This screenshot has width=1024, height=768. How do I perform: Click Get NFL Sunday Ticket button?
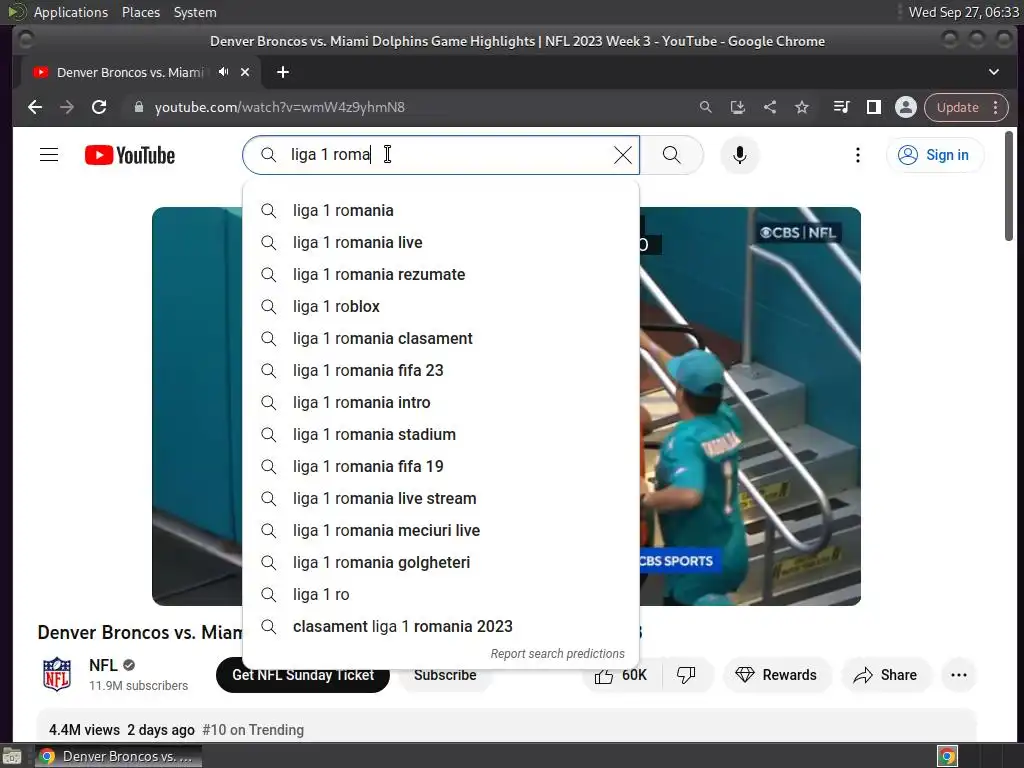tap(303, 675)
